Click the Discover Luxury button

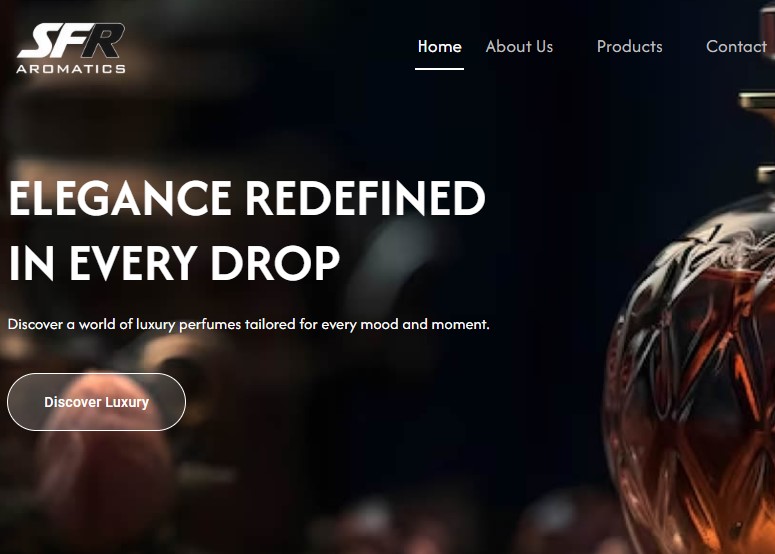(96, 402)
